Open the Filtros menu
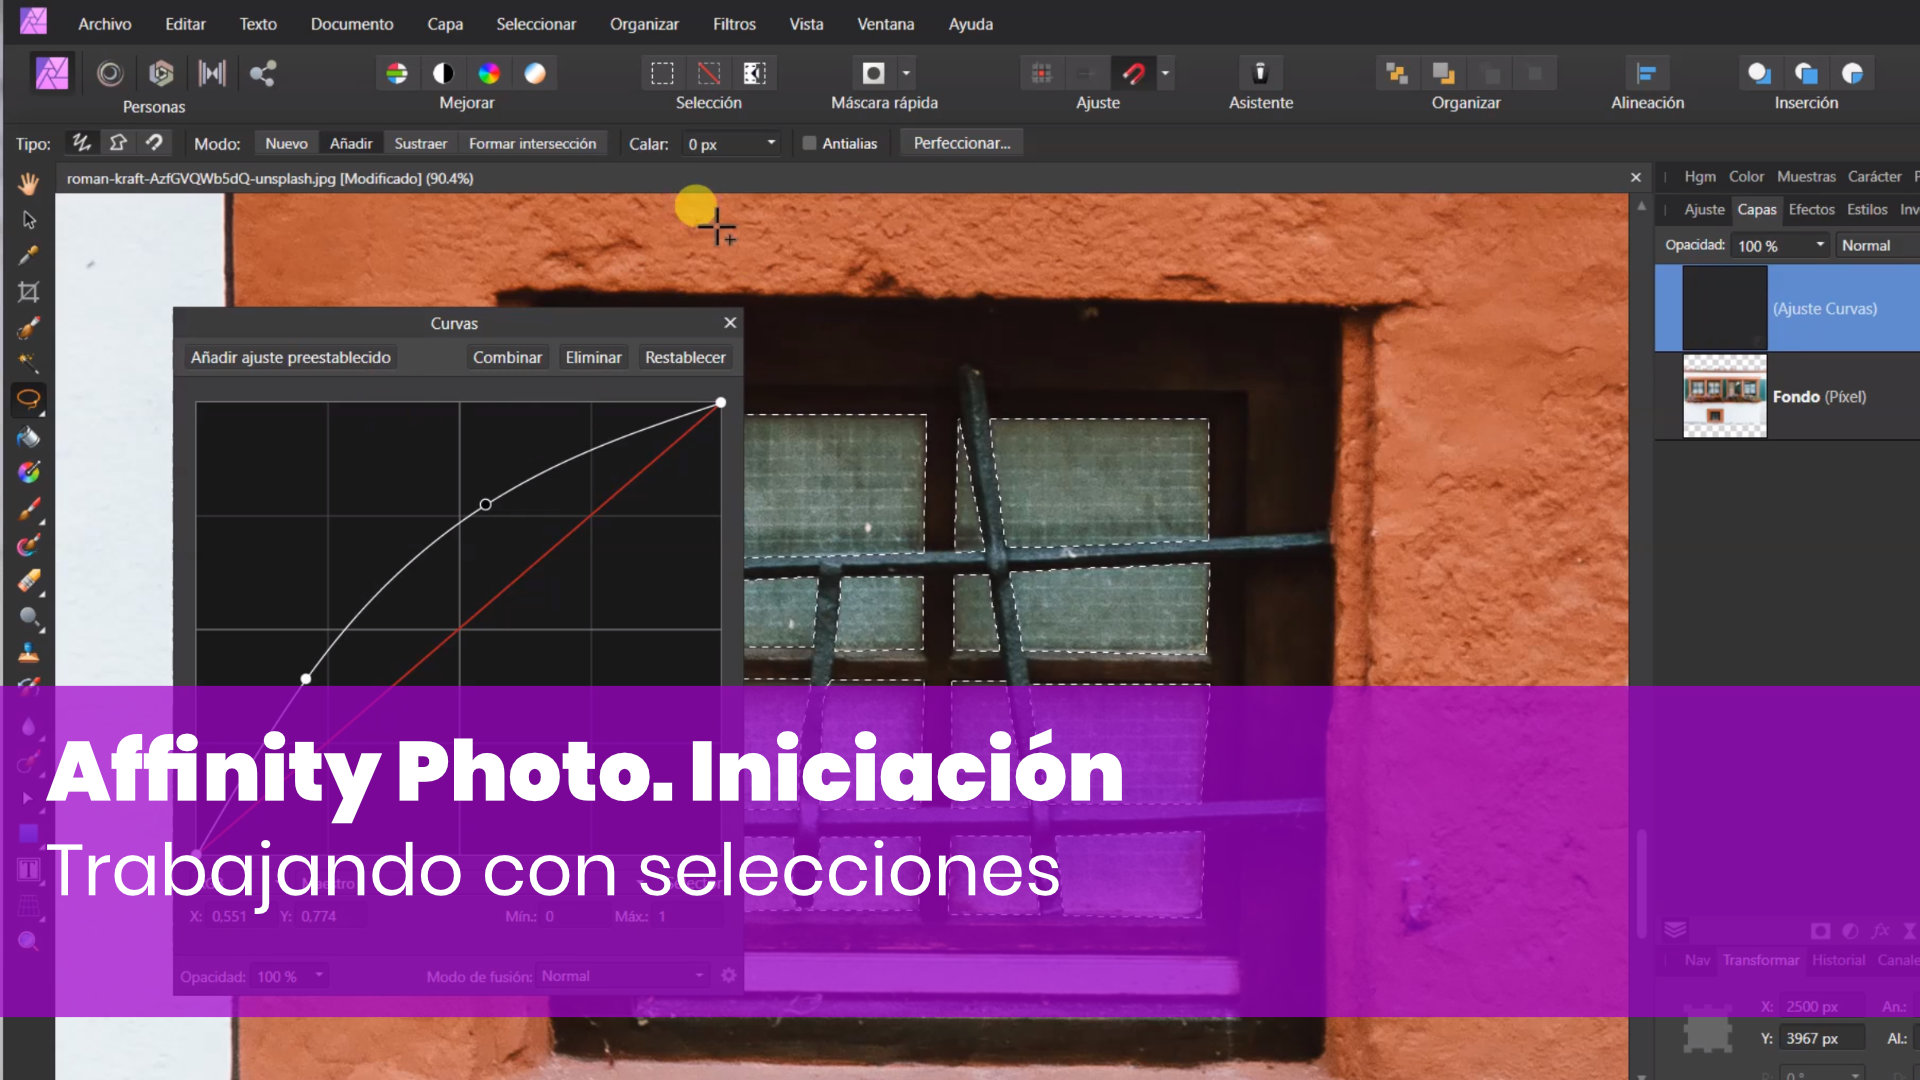The height and width of the screenshot is (1080, 1920). [x=734, y=23]
